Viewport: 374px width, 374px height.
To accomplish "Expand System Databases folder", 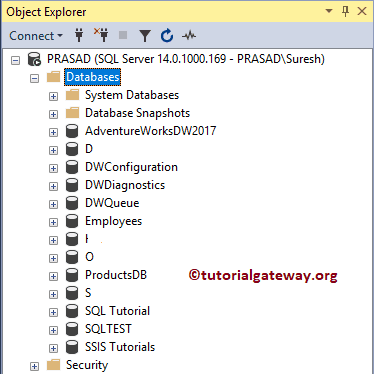I will [53, 96].
